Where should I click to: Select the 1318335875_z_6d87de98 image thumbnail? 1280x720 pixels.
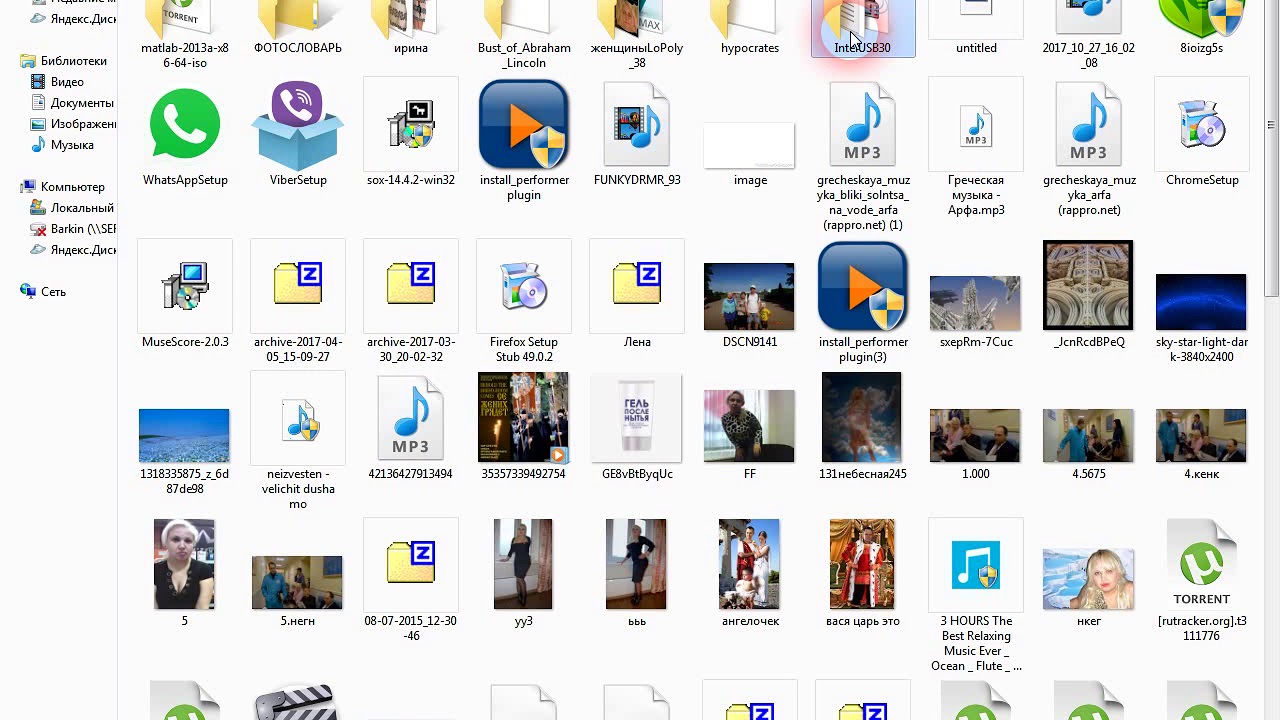[184, 435]
